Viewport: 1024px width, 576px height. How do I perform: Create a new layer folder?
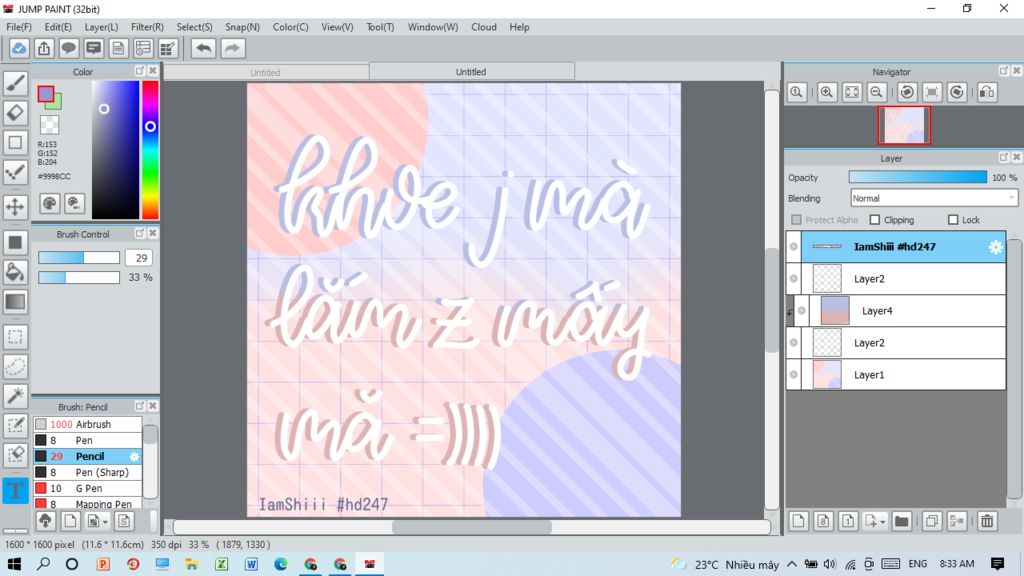tap(901, 521)
